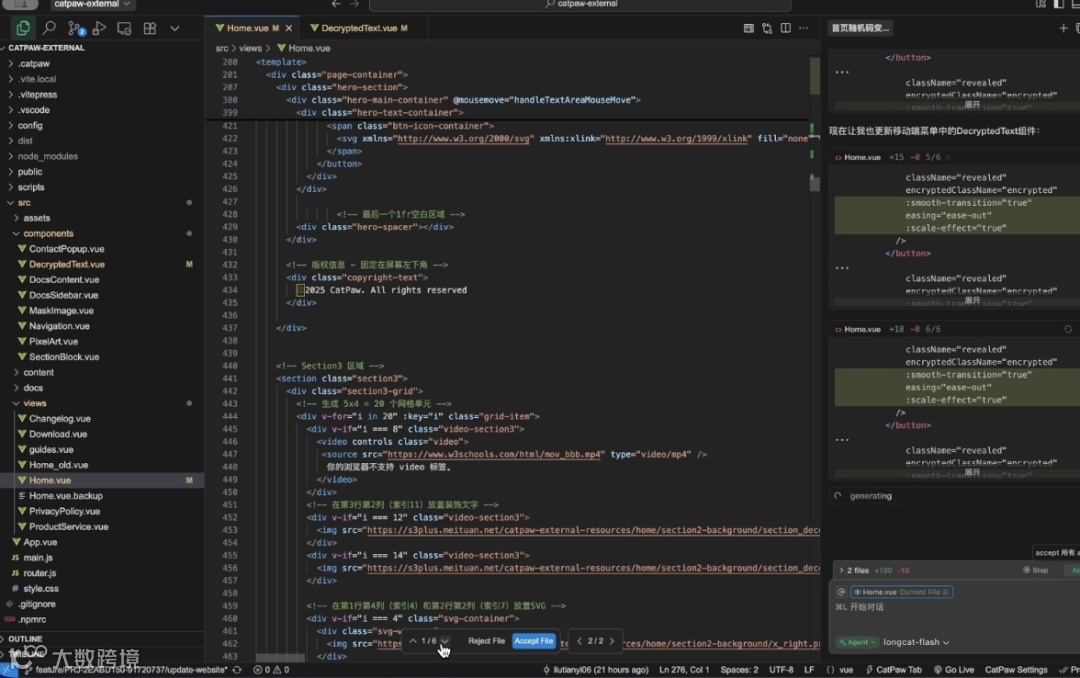Close the Home.vue editor tab
This screenshot has height=678, width=1080.
click(289, 28)
